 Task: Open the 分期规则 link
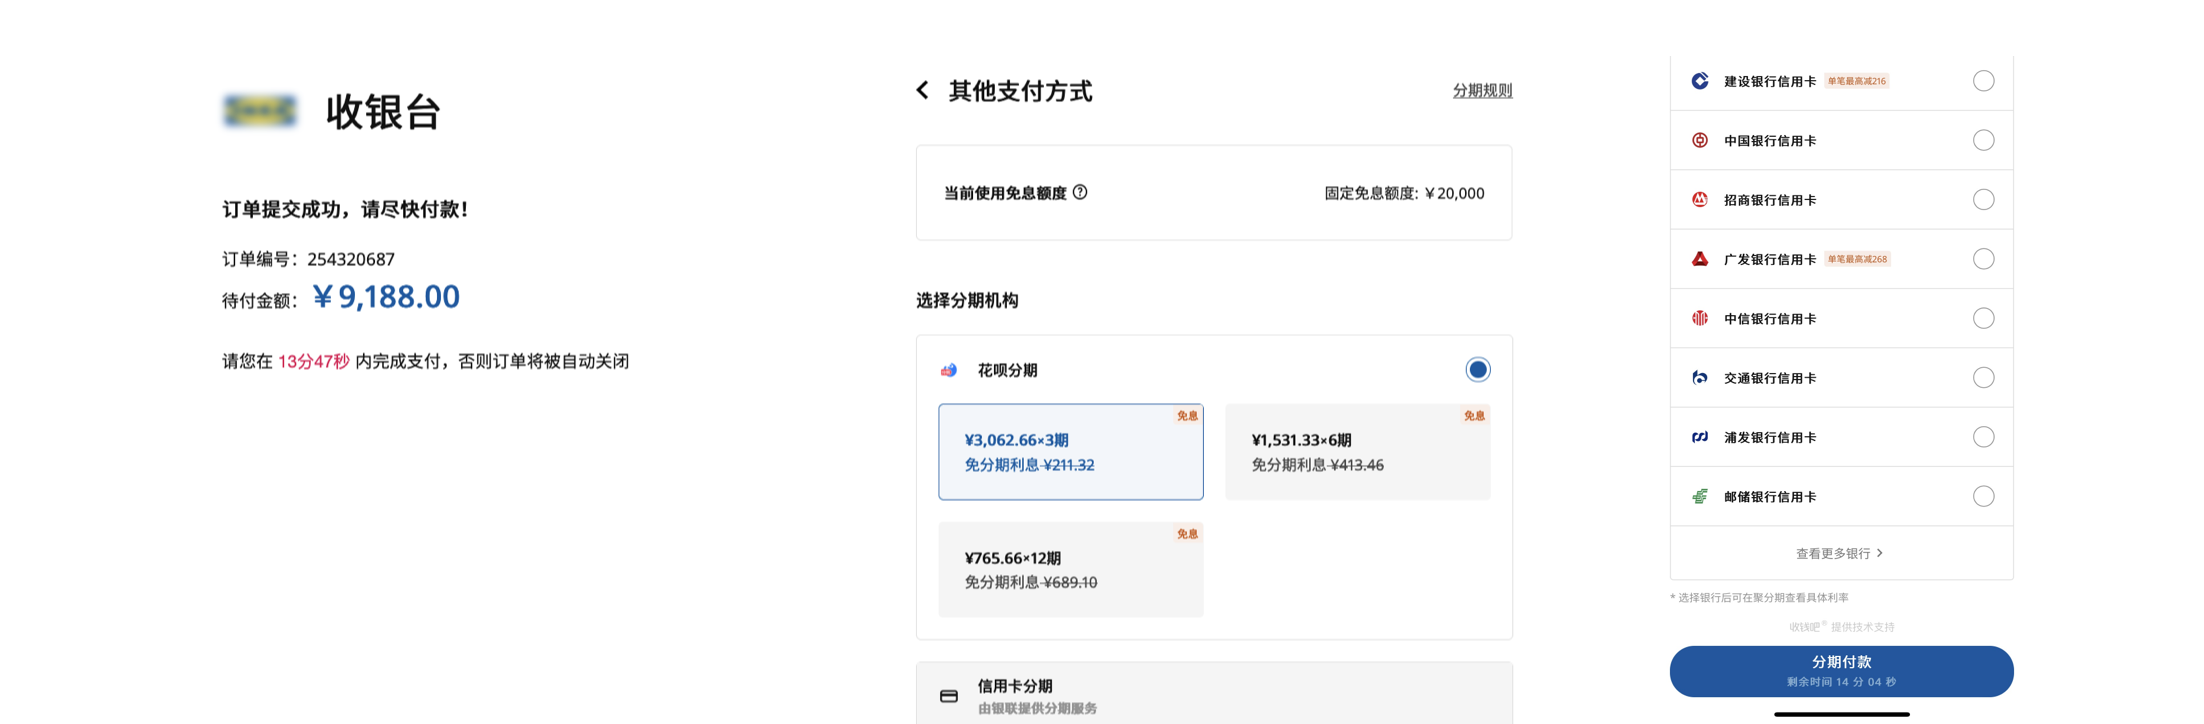(x=1483, y=91)
